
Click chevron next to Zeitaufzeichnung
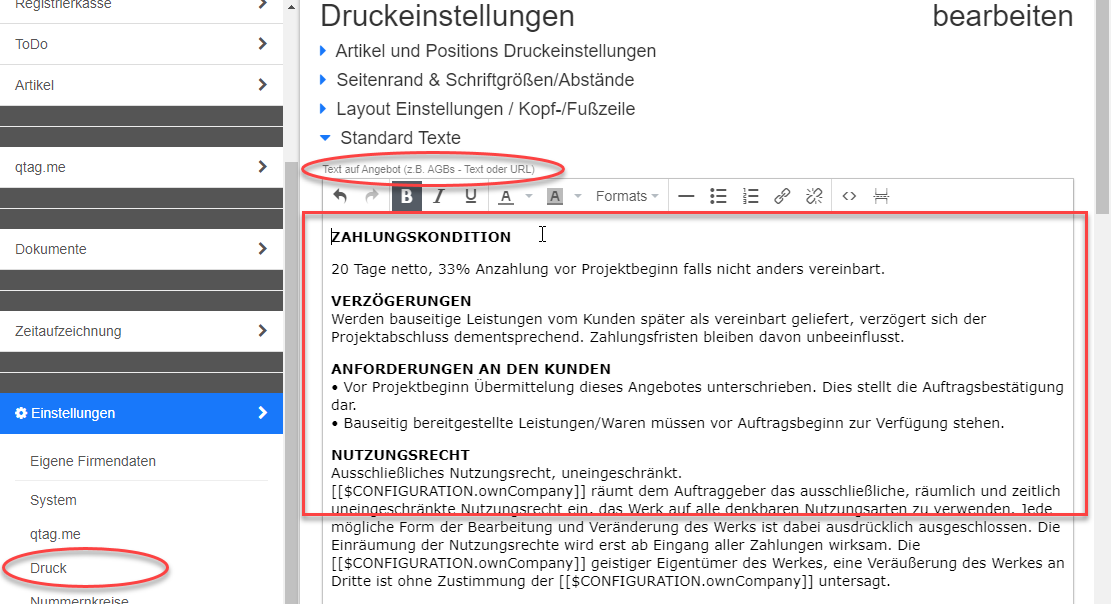[262, 331]
